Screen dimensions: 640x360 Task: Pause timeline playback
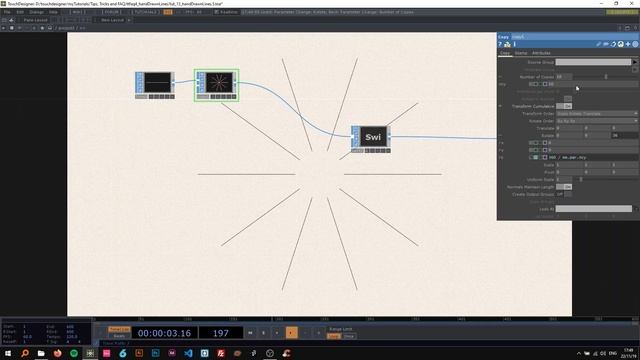tap(263, 333)
